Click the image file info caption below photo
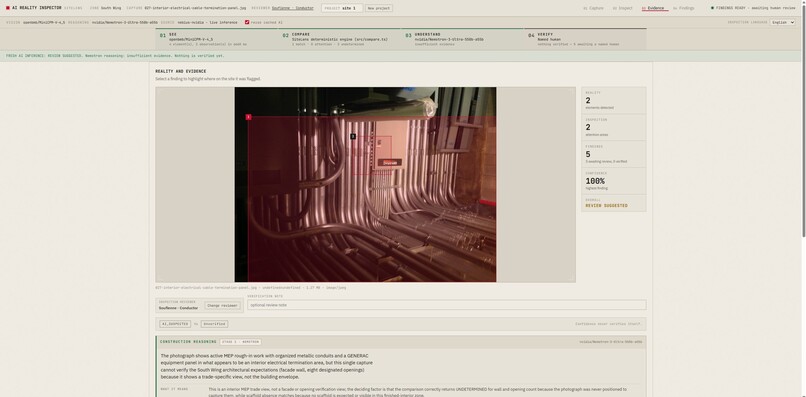 coord(251,288)
